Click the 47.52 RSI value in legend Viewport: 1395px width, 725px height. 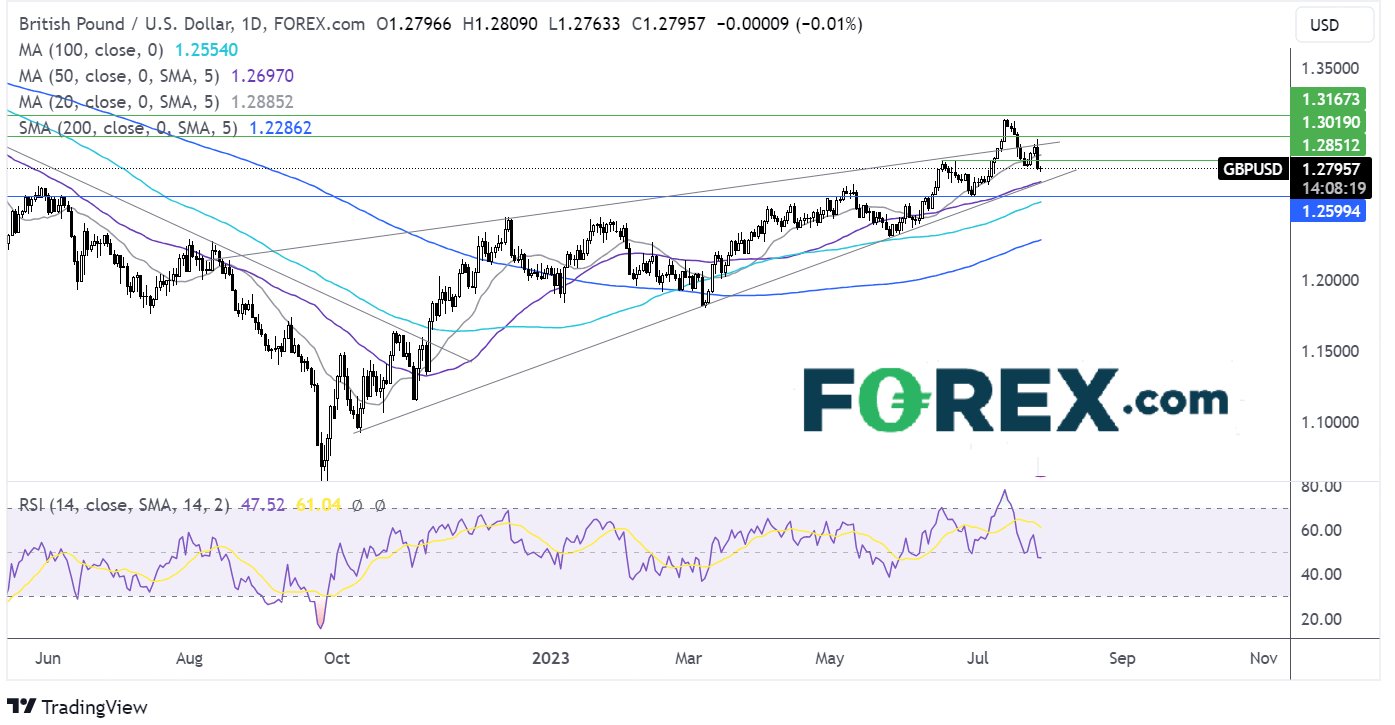click(263, 506)
